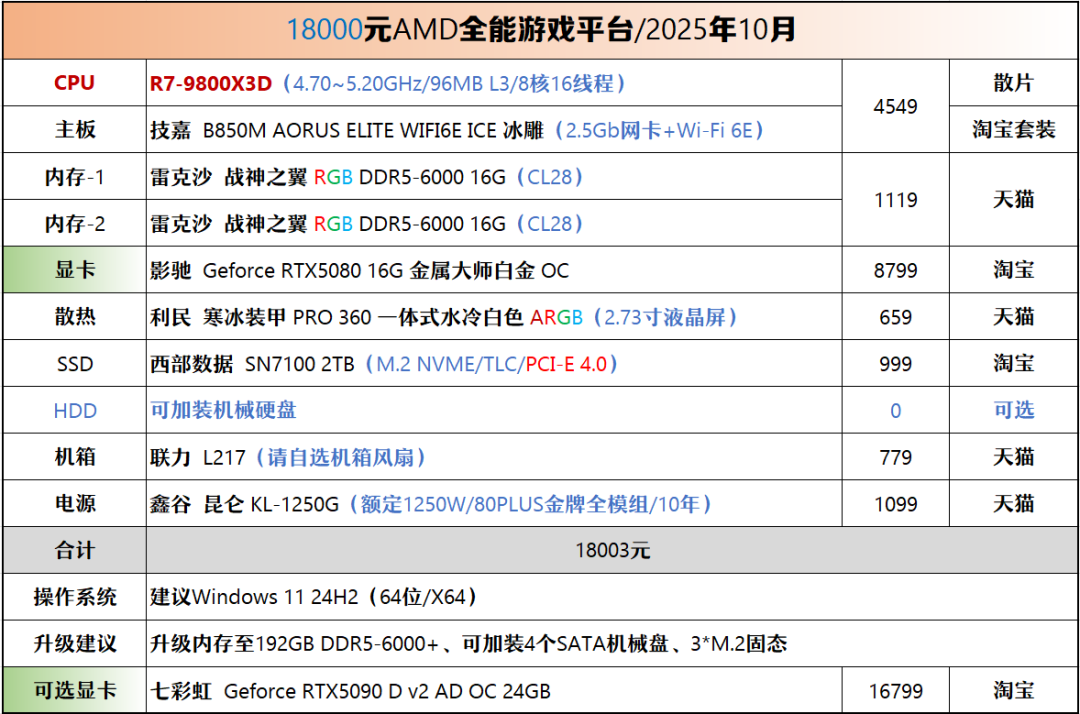Screen dimensions: 1080x714
Task: Click the 七彩虹 RTX5090 D optional GPU cell
Action: pos(350,691)
